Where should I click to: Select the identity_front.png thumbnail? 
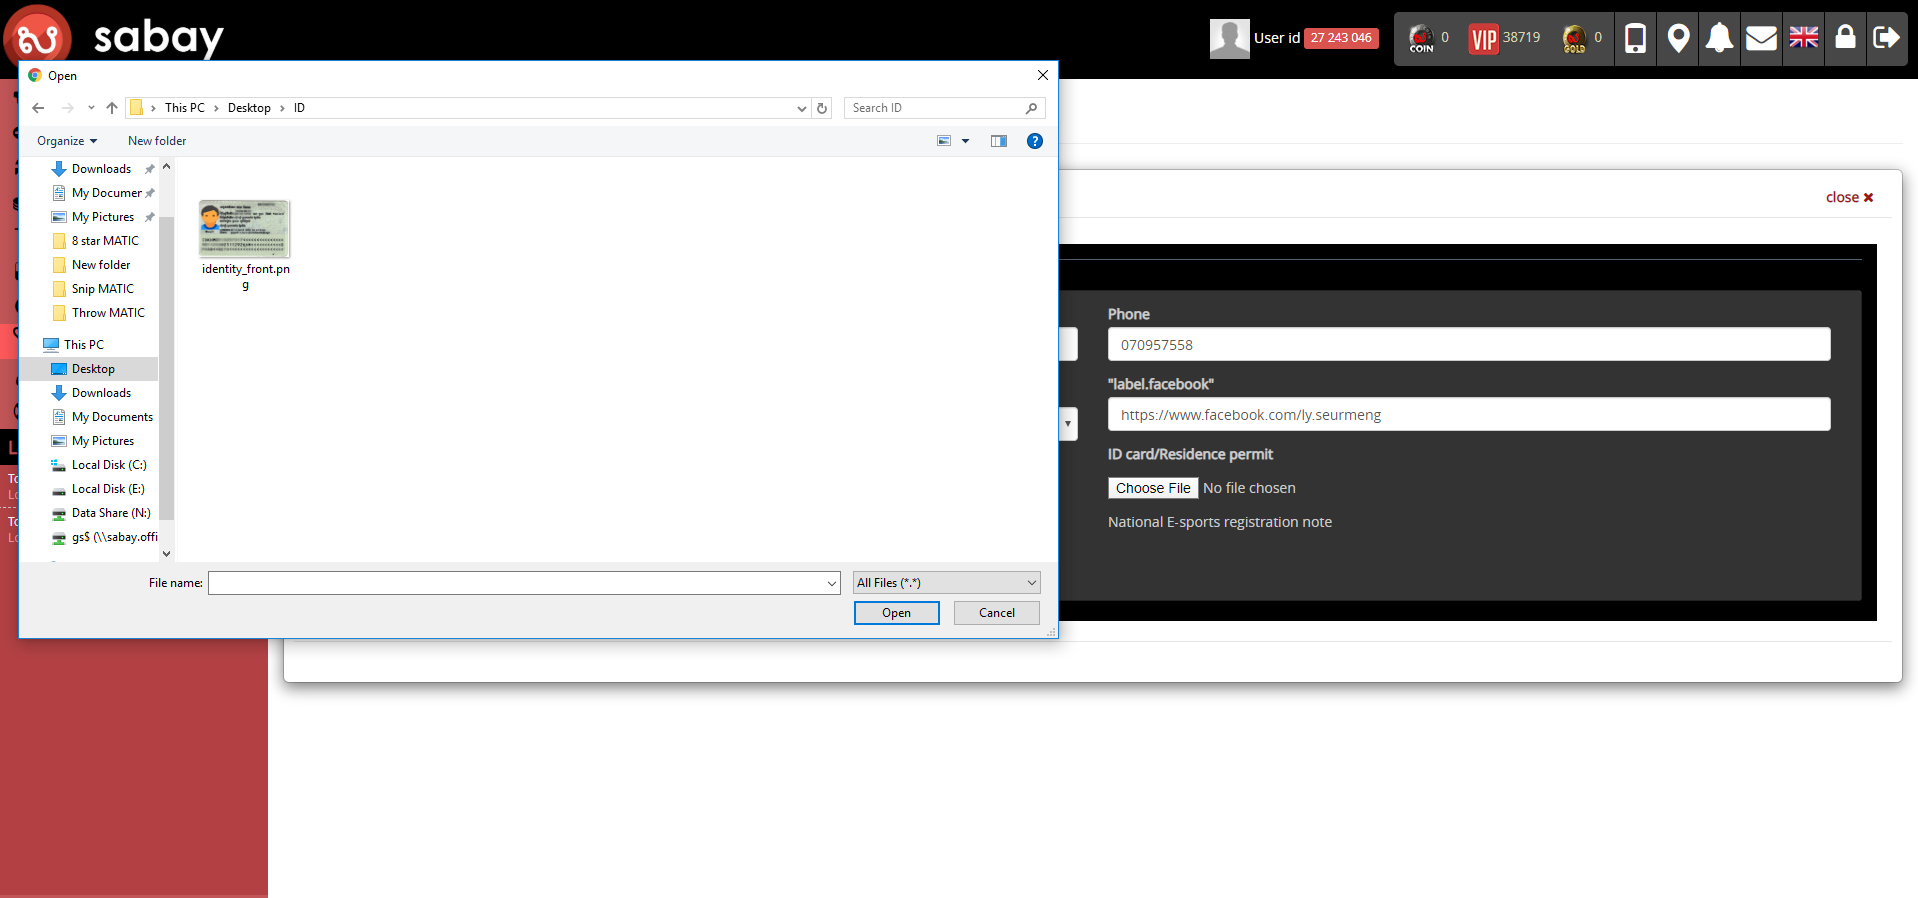click(x=245, y=230)
